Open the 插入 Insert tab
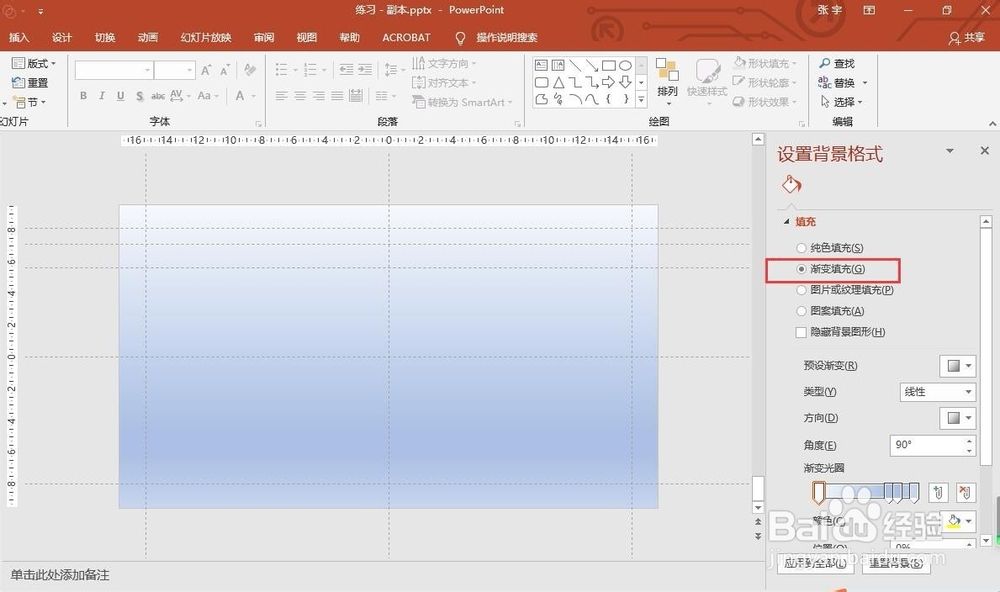1000x592 pixels. pyautogui.click(x=19, y=38)
